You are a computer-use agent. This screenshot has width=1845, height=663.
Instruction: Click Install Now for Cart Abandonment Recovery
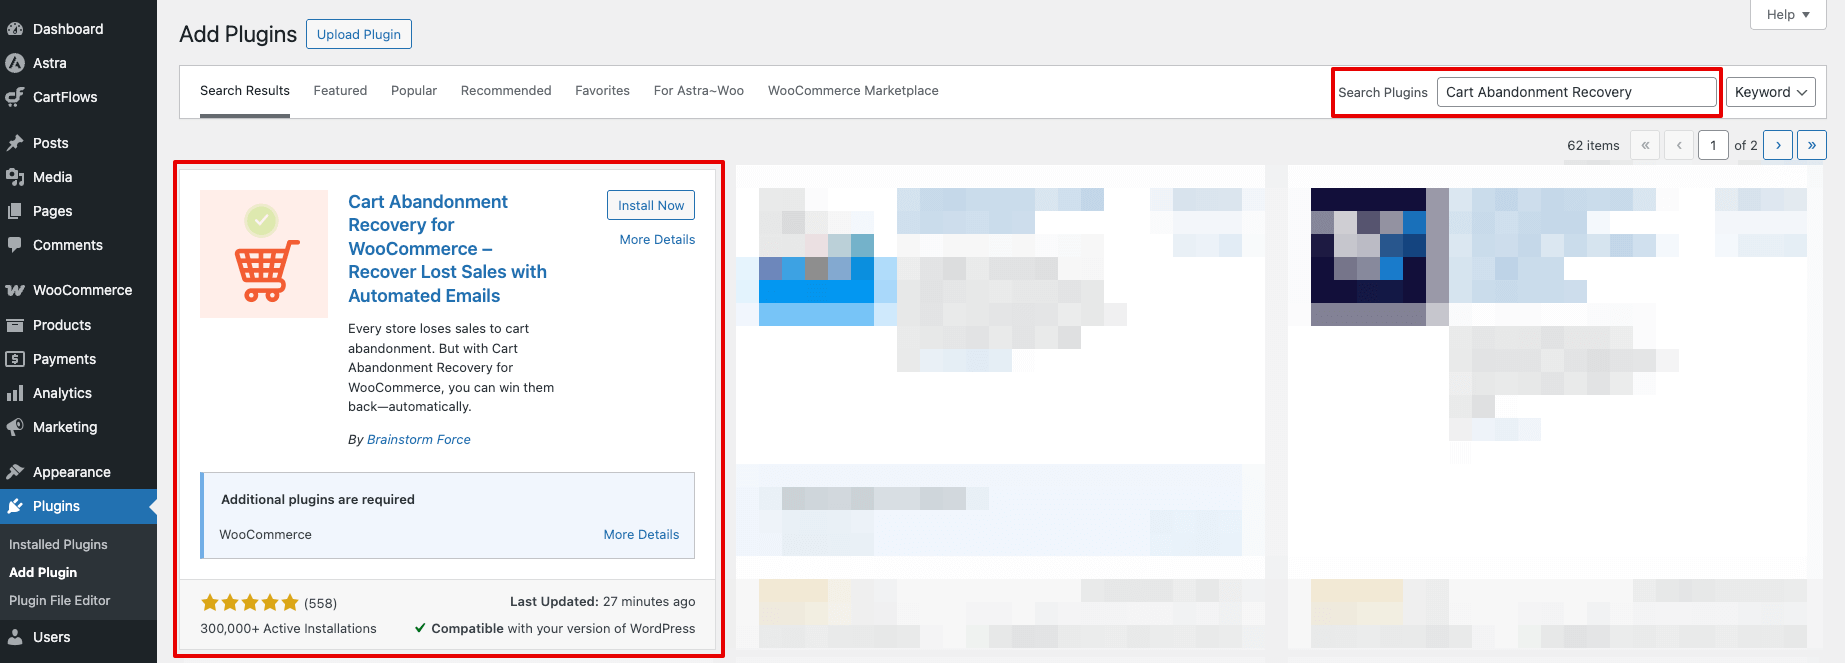click(x=651, y=205)
